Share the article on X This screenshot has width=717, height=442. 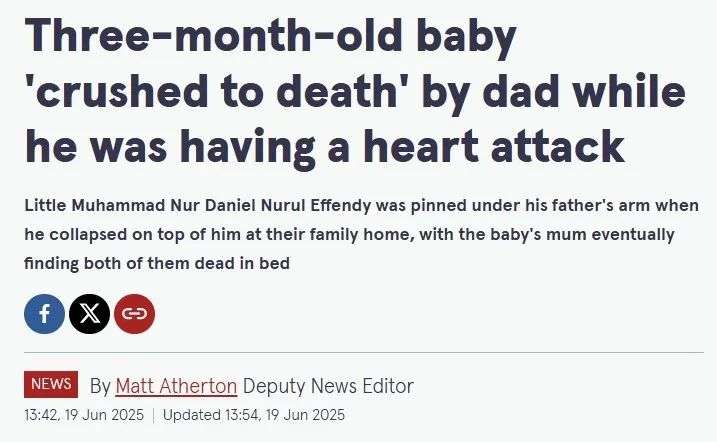(90, 314)
